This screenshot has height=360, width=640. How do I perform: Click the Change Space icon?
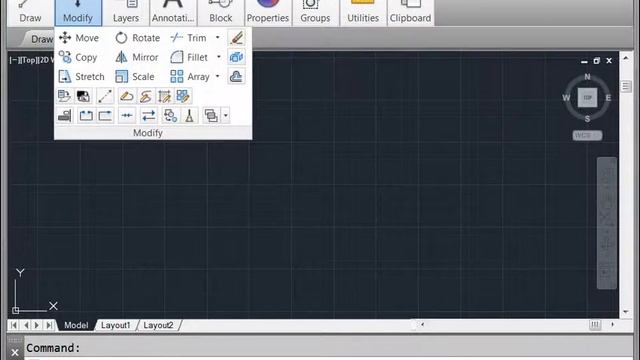[x=83, y=96]
